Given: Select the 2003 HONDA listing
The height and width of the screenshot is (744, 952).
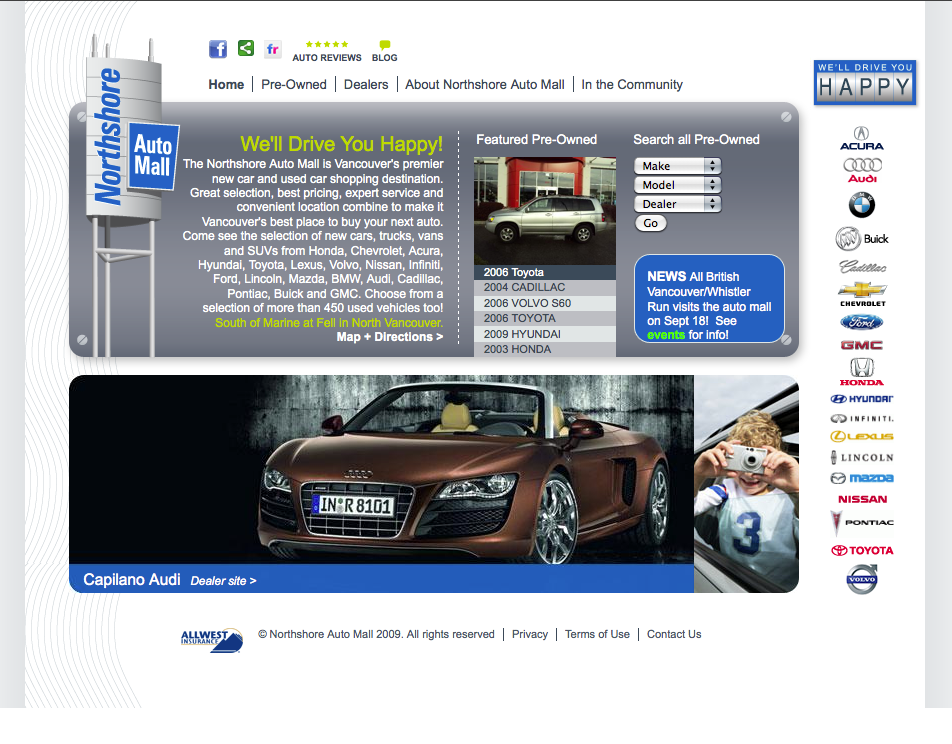Looking at the screenshot, I should 545,349.
